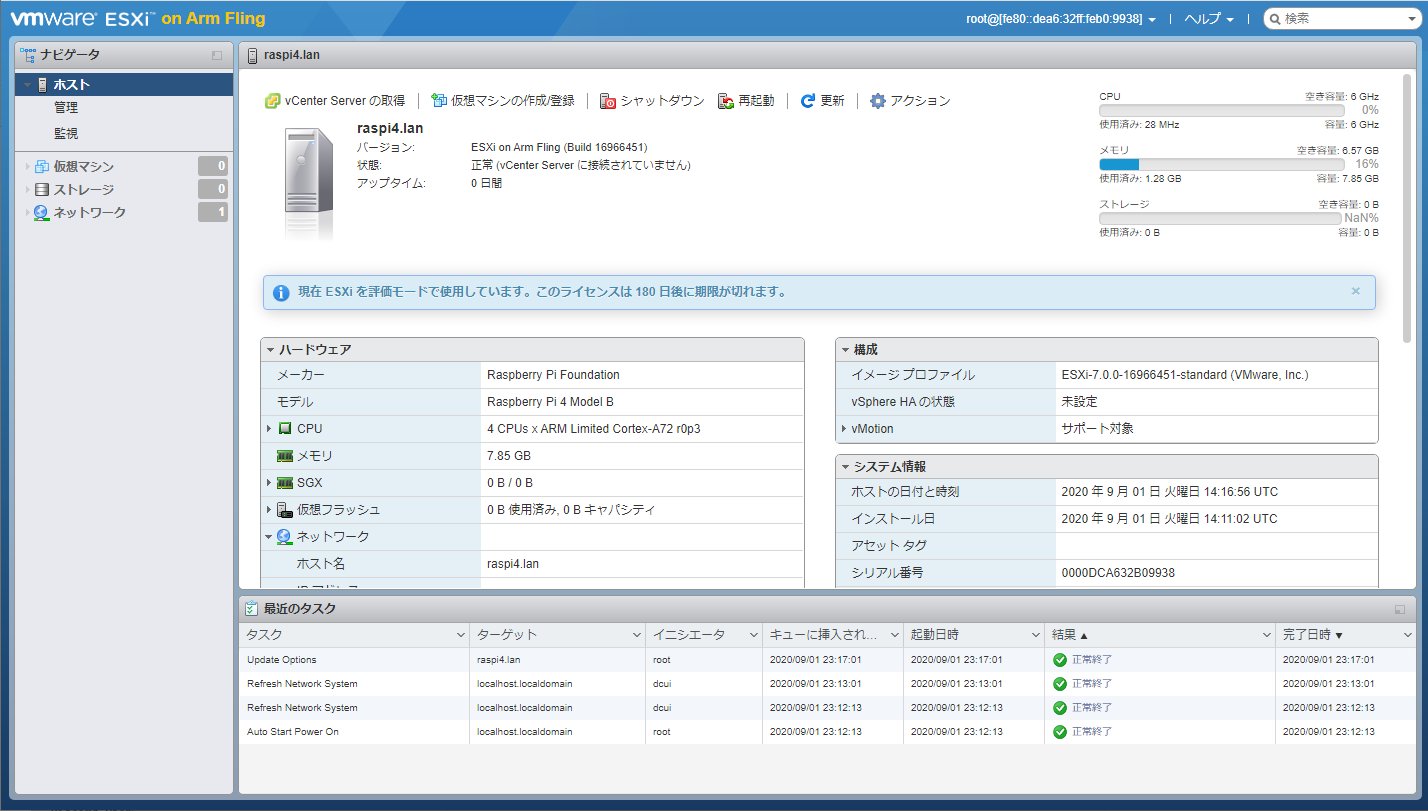Dismiss the evaluation mode notification

[x=1356, y=291]
